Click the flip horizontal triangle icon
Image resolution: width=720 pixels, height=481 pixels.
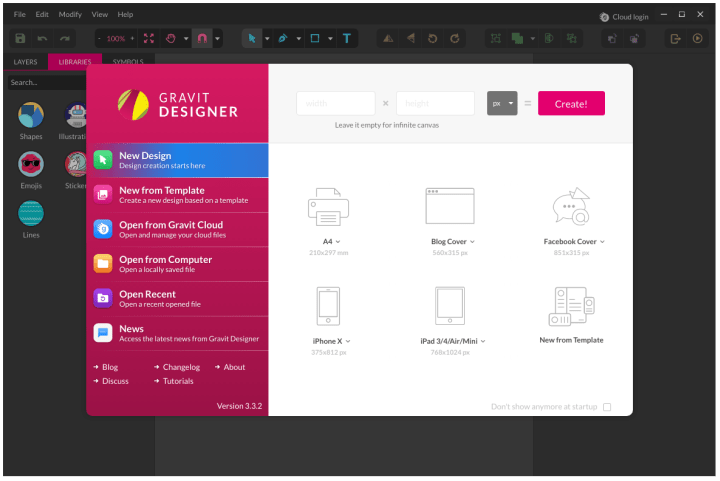(x=411, y=39)
